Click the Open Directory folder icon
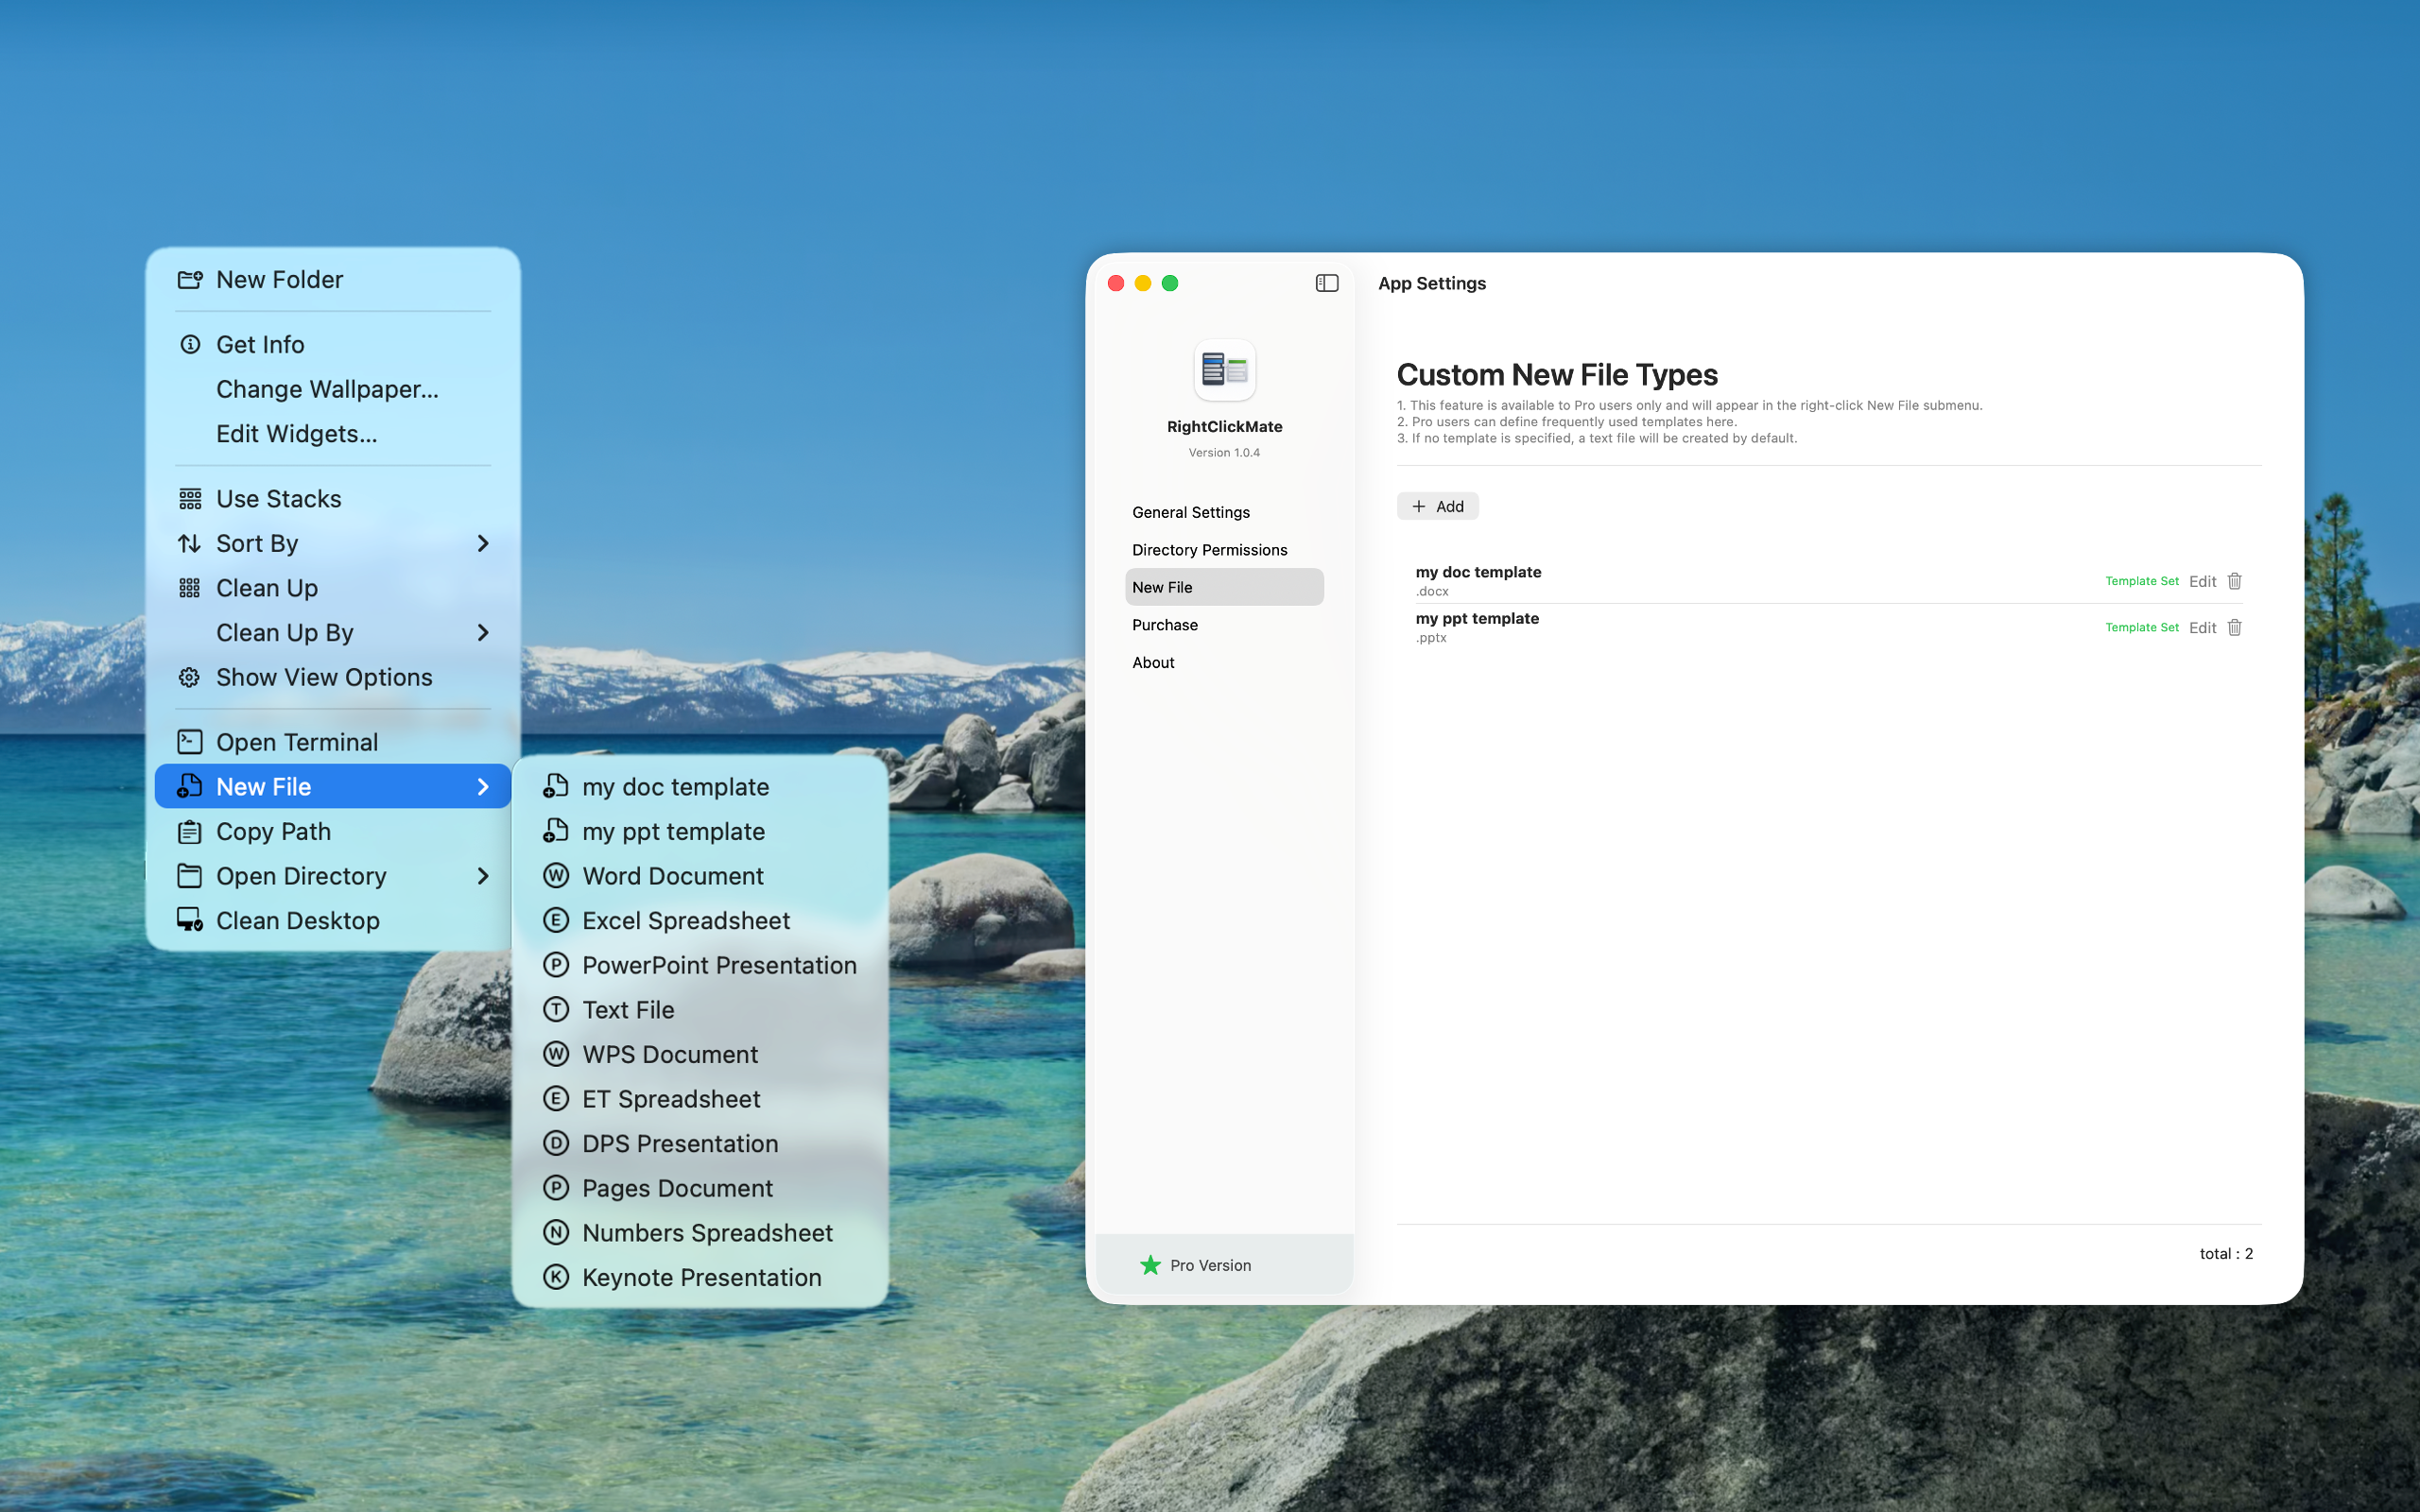 click(190, 876)
